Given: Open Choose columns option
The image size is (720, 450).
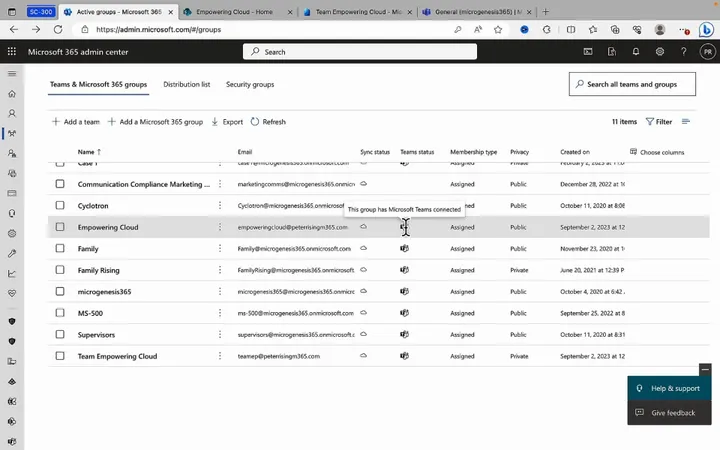Looking at the screenshot, I should click(x=657, y=152).
